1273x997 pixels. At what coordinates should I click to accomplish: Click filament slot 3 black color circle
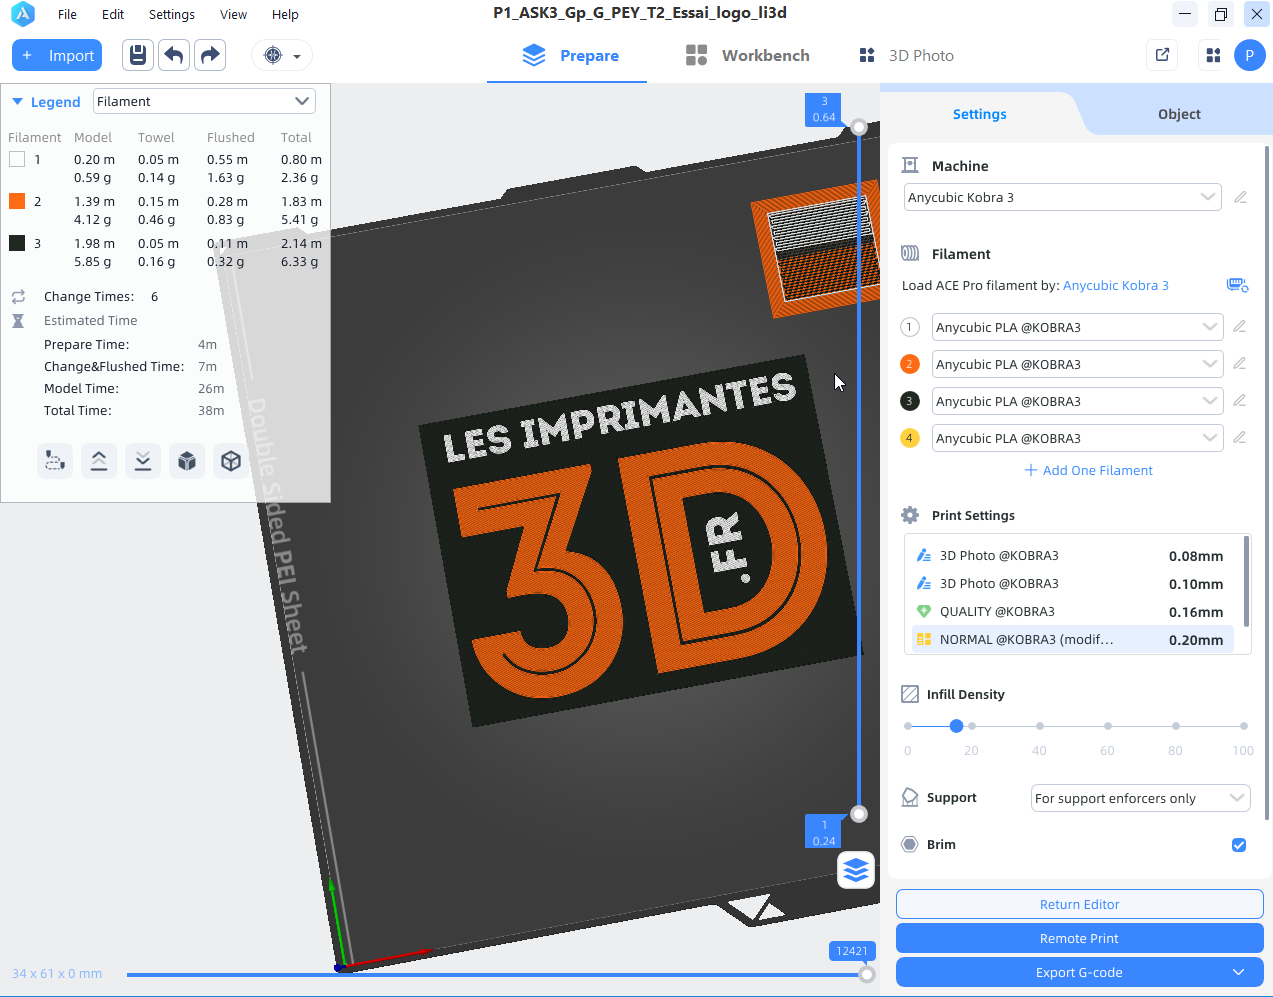point(910,401)
